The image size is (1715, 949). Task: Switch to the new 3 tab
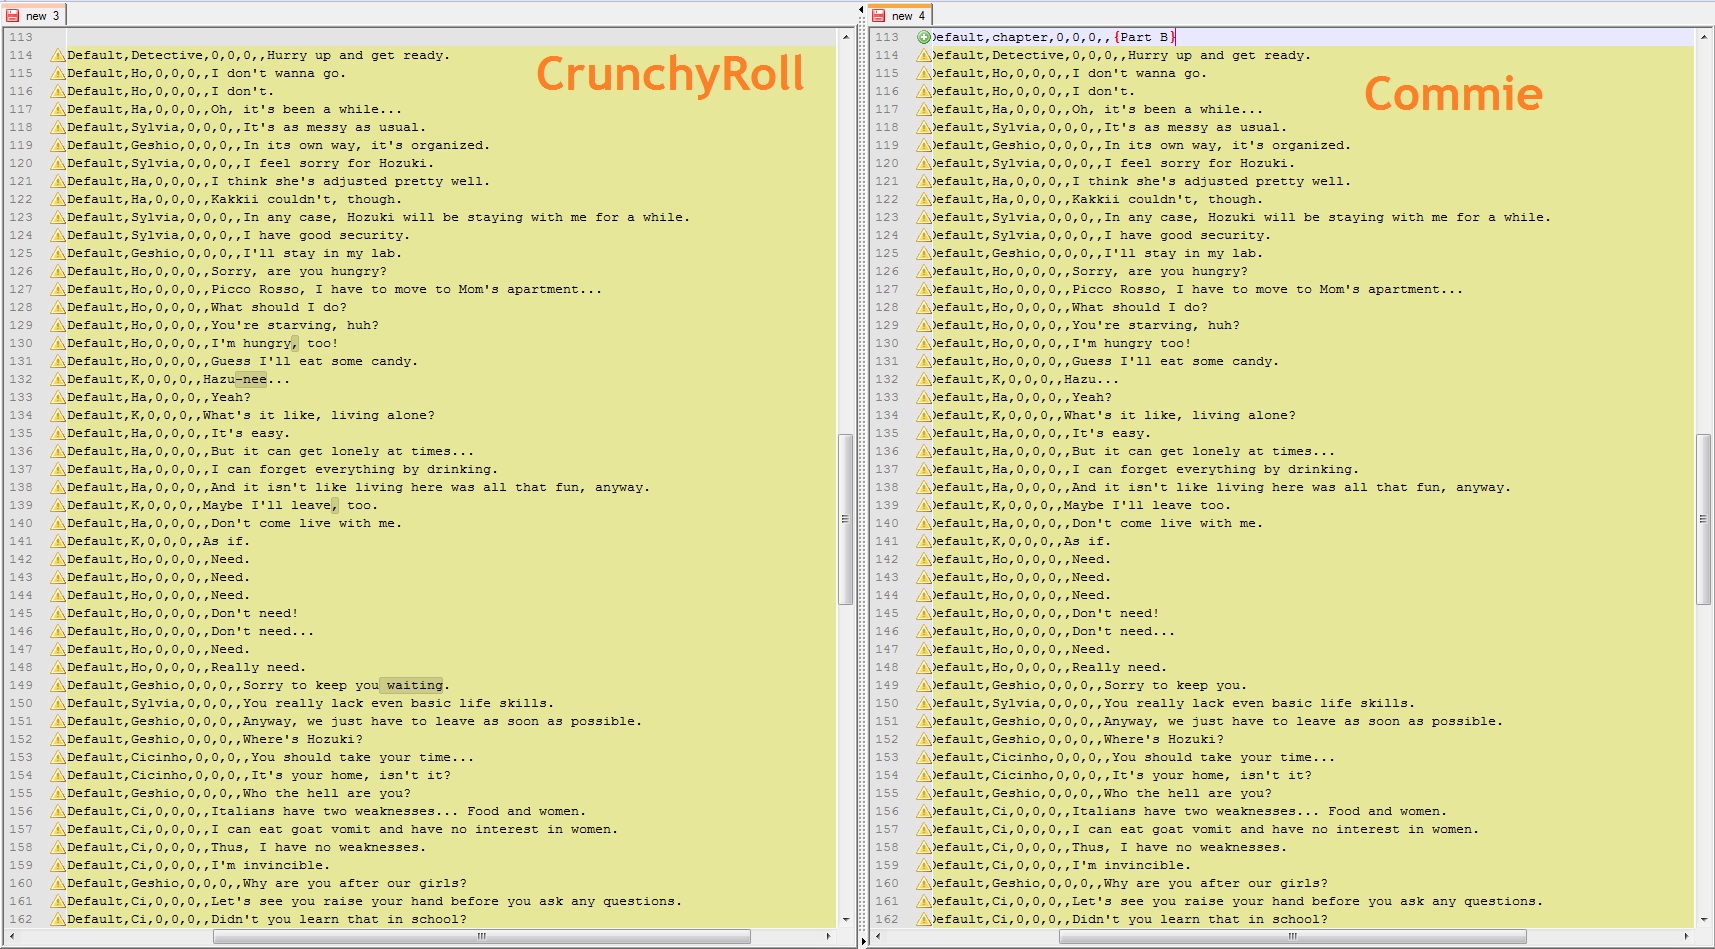(x=33, y=15)
